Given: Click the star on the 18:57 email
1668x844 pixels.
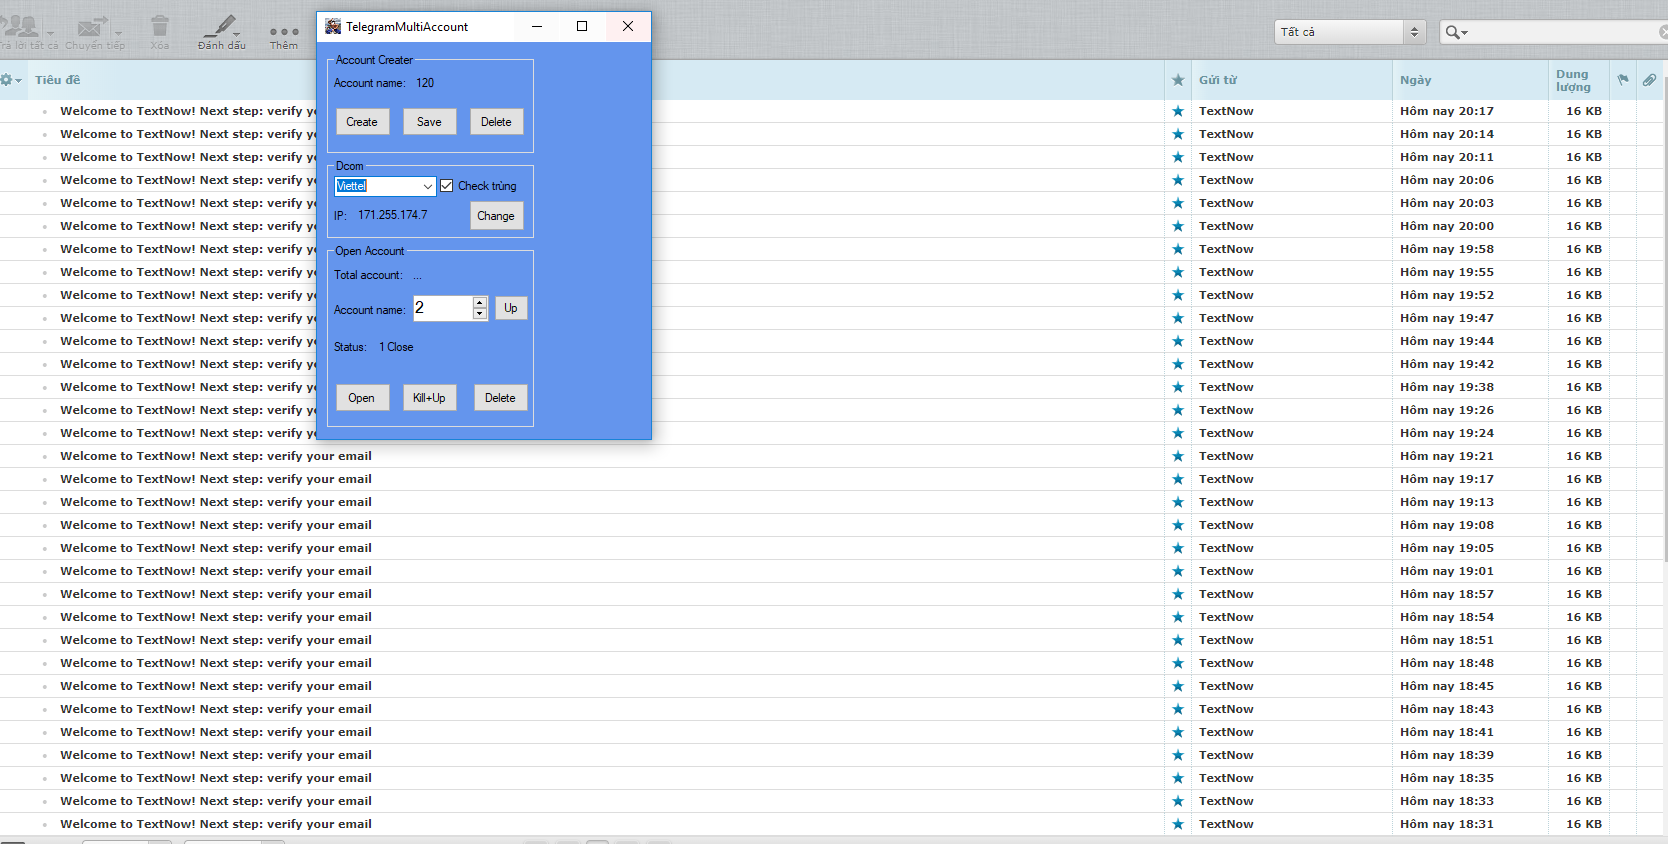Looking at the screenshot, I should (x=1178, y=594).
